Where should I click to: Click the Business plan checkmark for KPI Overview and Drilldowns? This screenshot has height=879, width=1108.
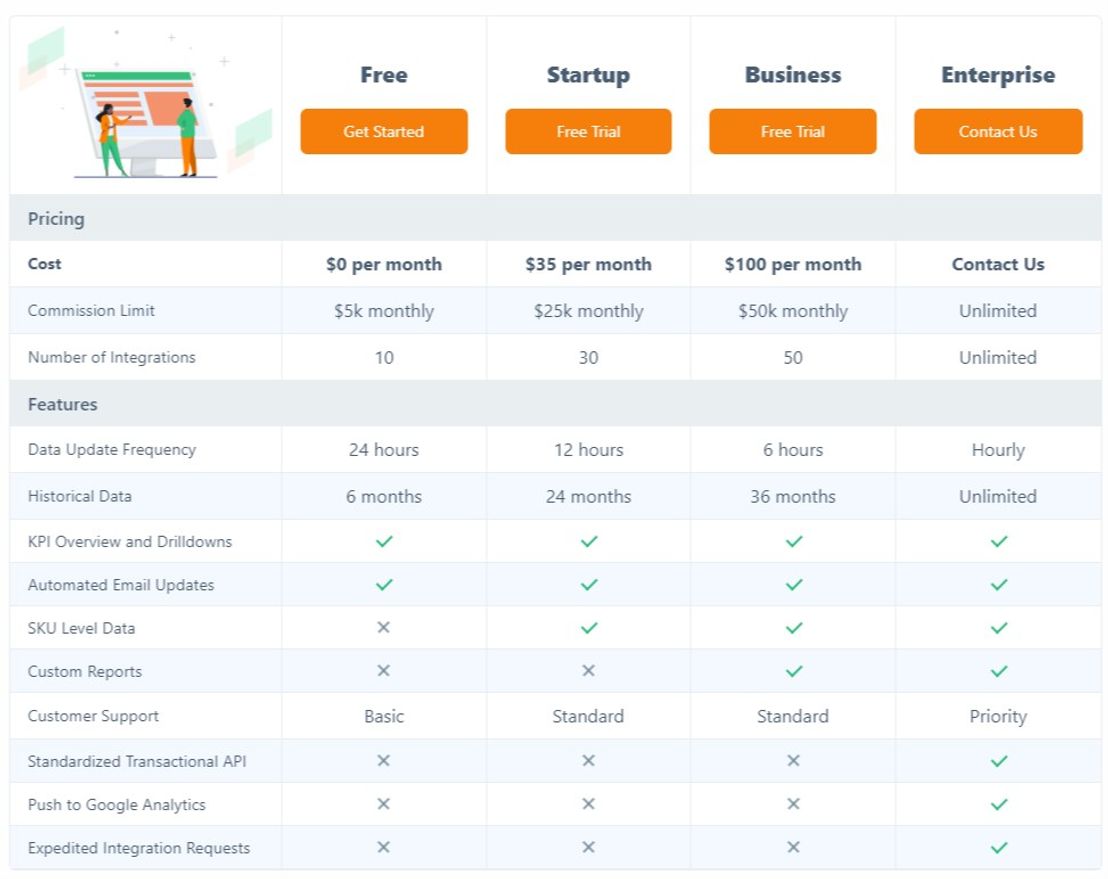794,541
